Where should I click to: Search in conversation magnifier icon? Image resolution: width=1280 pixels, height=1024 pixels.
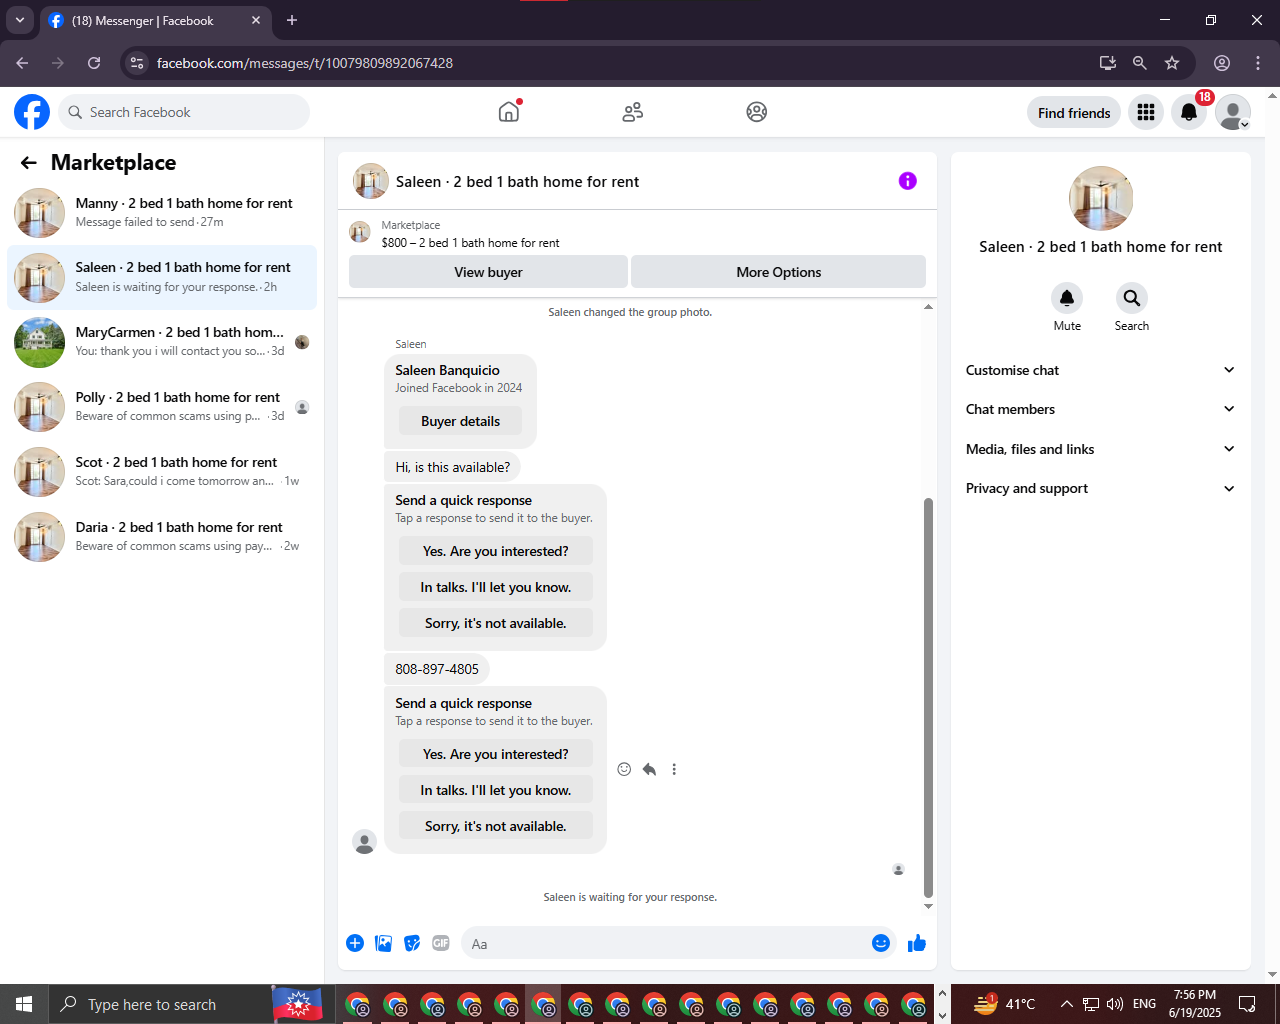[x=1132, y=298]
